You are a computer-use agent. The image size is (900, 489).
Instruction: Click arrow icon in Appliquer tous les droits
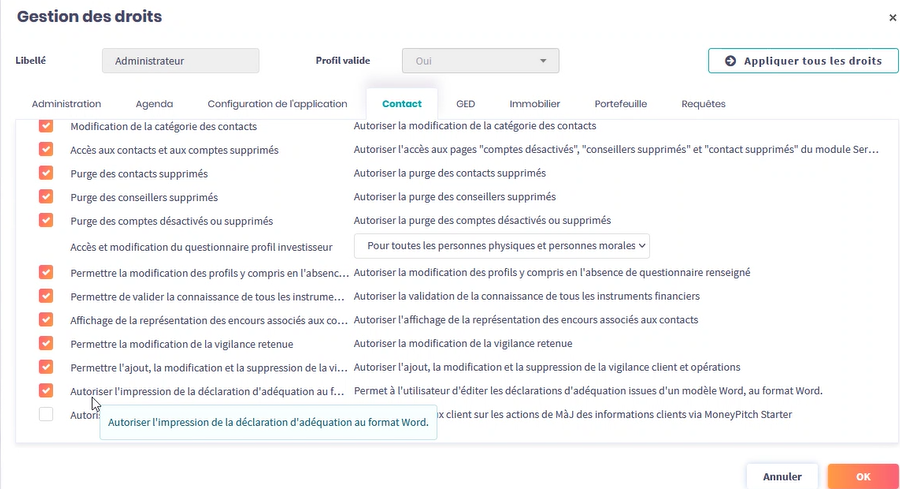tap(730, 61)
